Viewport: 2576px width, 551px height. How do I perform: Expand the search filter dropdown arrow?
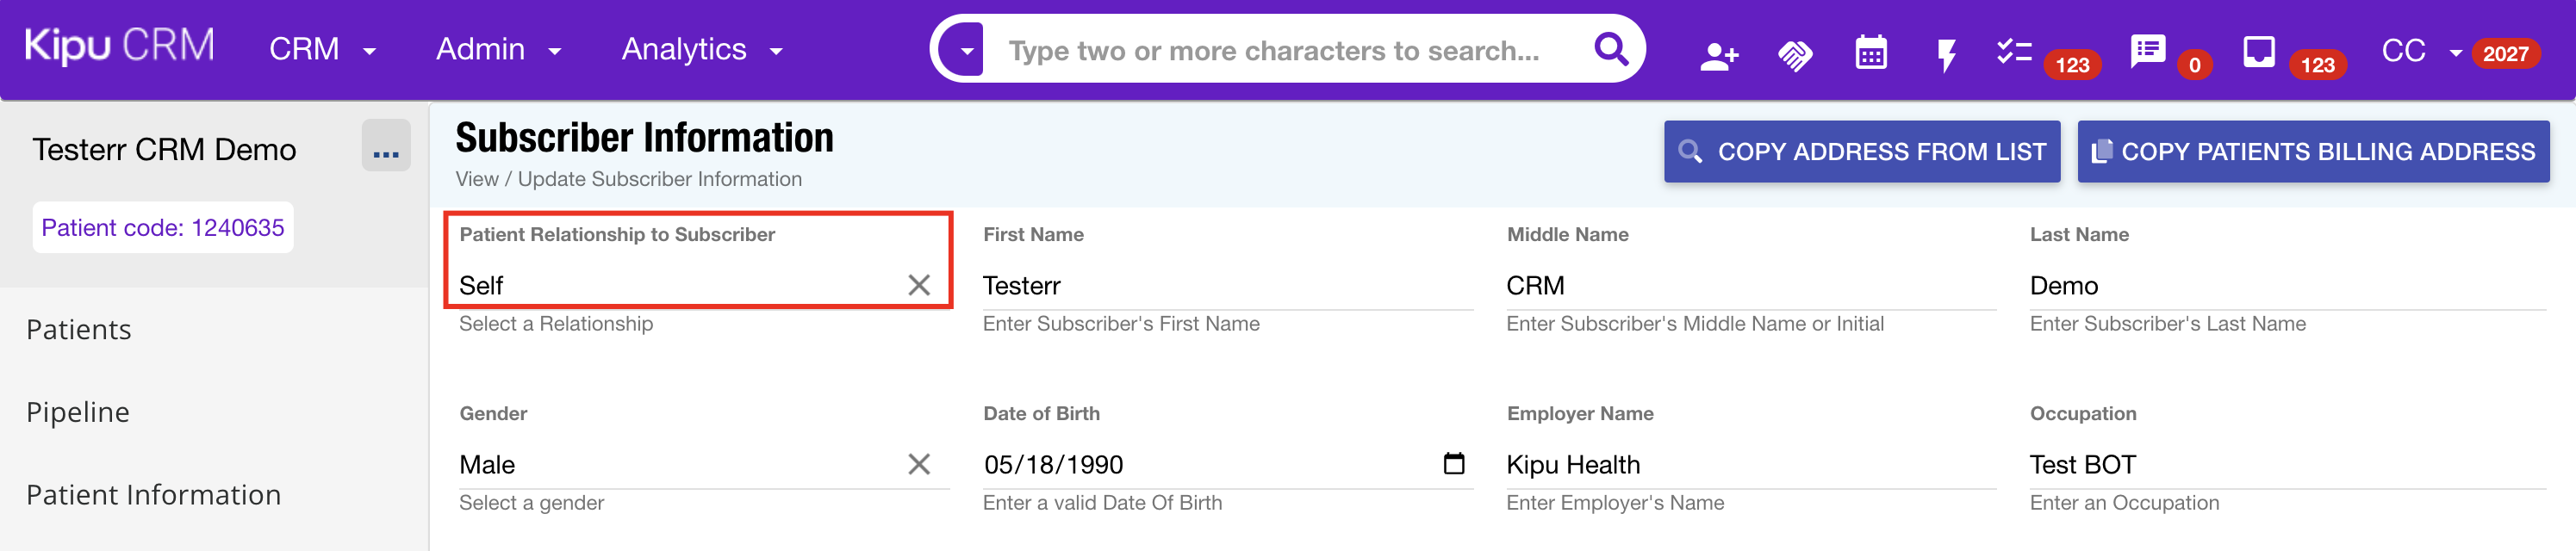[x=966, y=50]
